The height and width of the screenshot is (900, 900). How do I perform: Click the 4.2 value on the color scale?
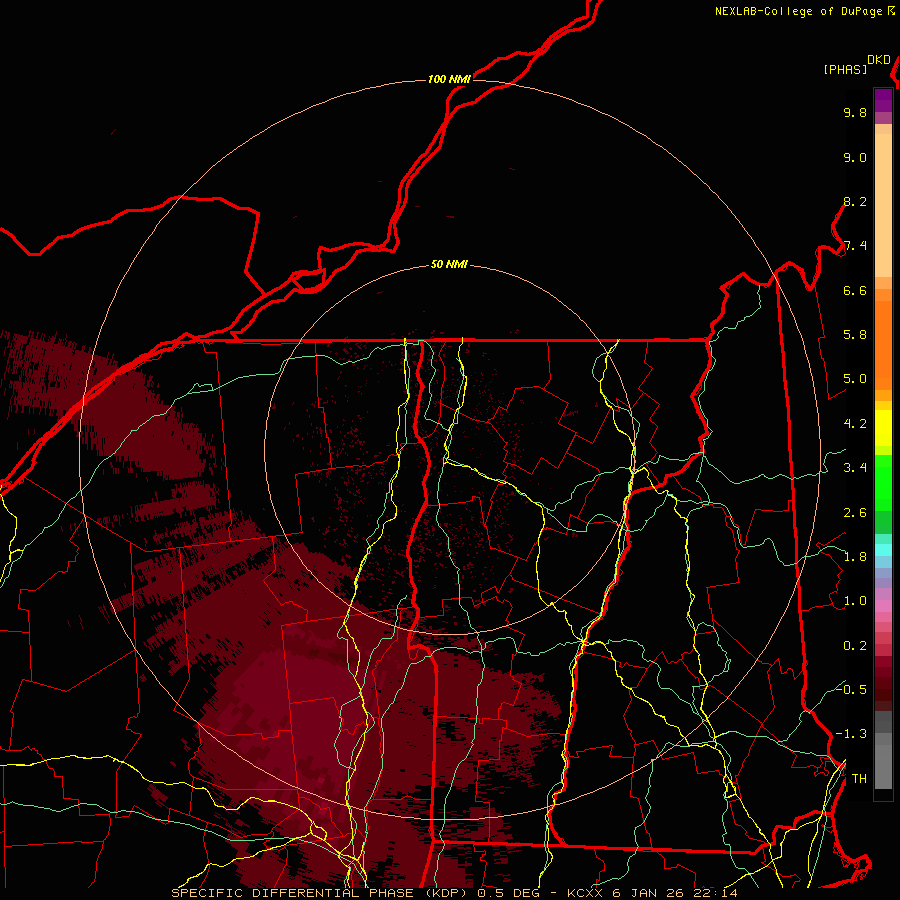point(855,424)
